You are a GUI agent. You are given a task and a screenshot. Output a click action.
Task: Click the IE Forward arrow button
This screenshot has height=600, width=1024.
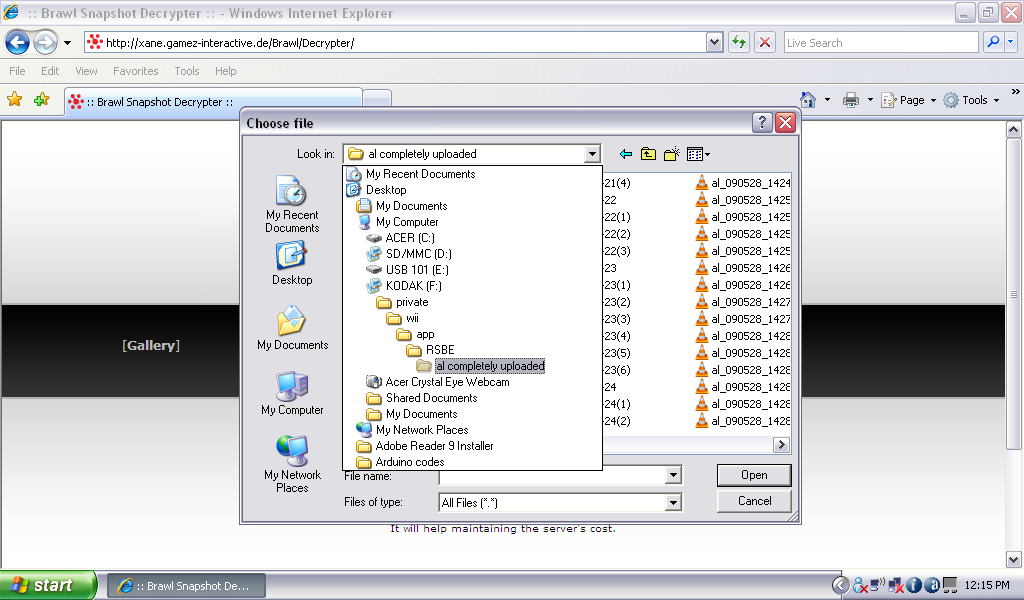coord(45,43)
